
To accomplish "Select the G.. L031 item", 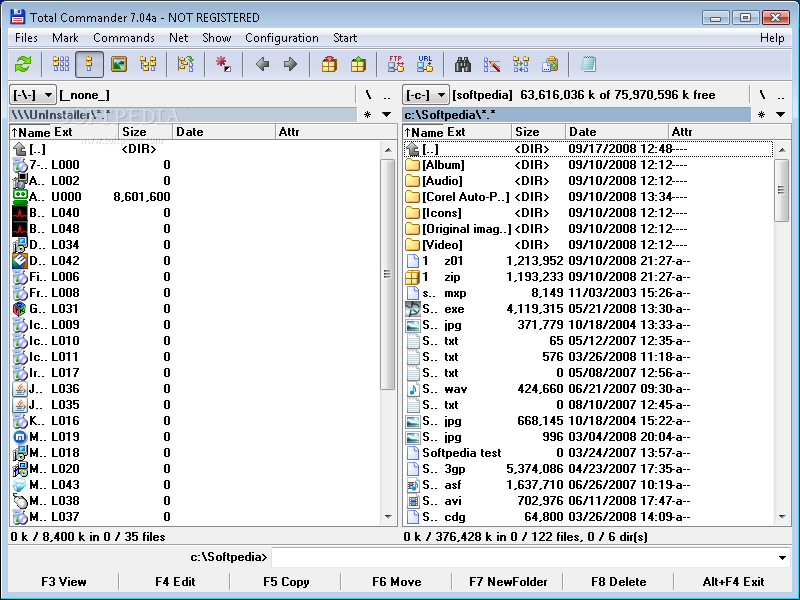I will click(194, 309).
